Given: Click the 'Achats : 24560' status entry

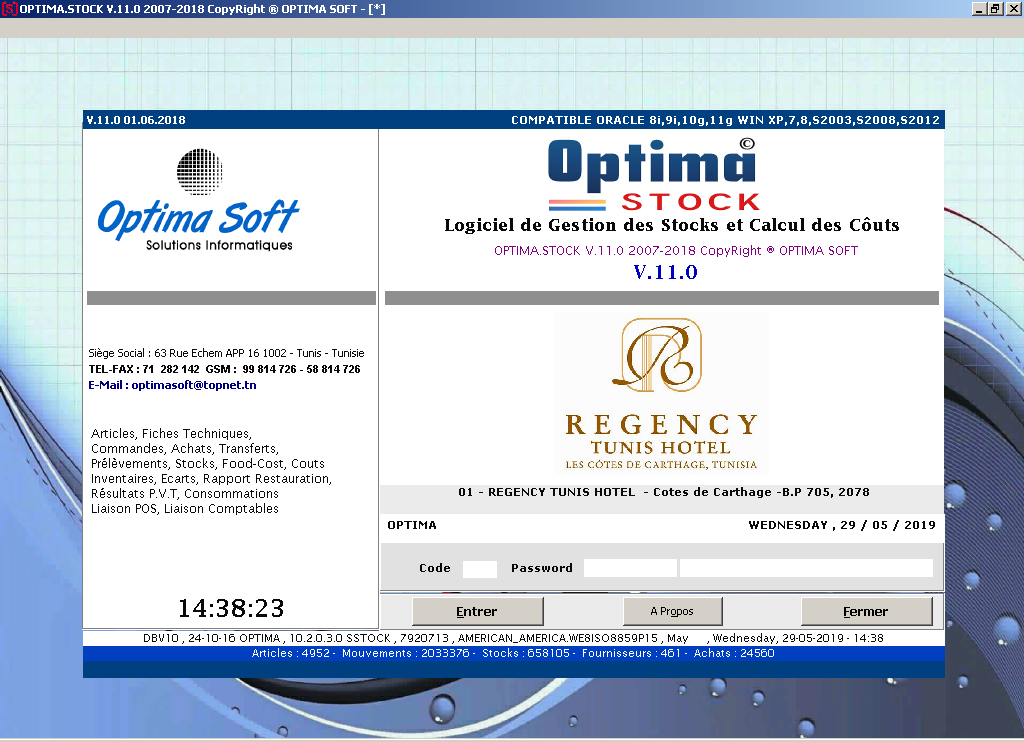Looking at the screenshot, I should (734, 653).
